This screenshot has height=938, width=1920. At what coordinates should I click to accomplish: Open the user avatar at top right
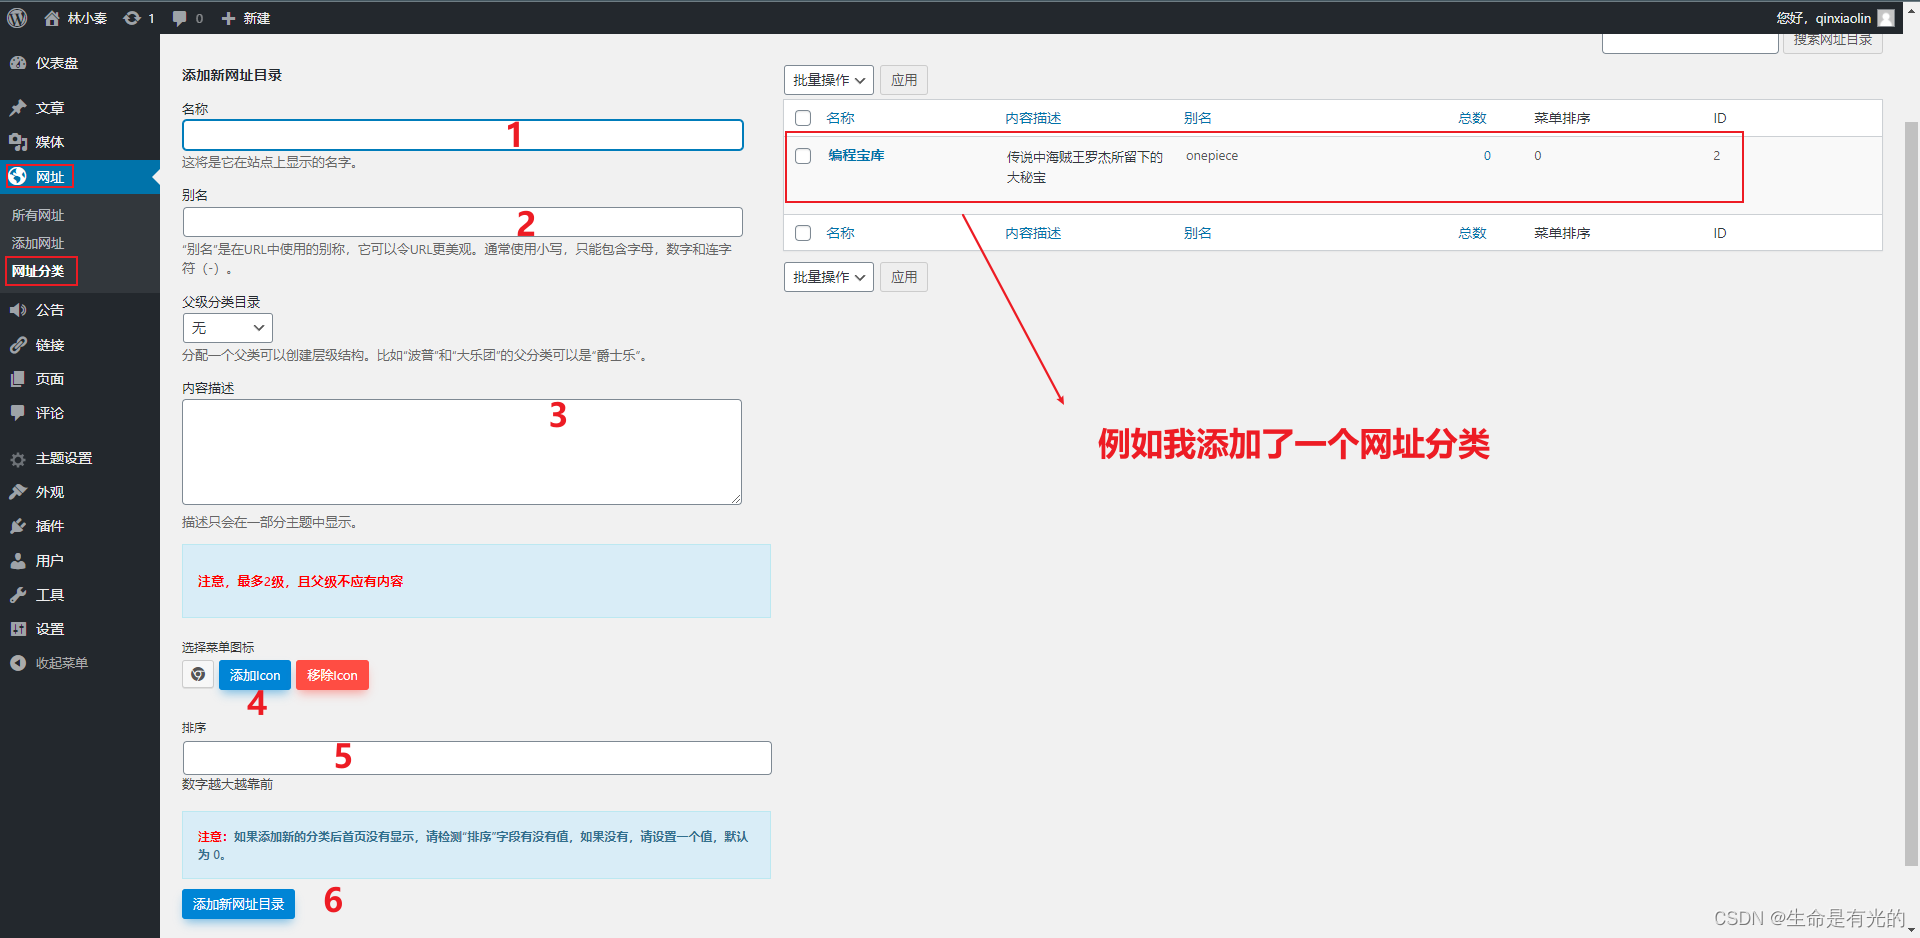(1886, 18)
